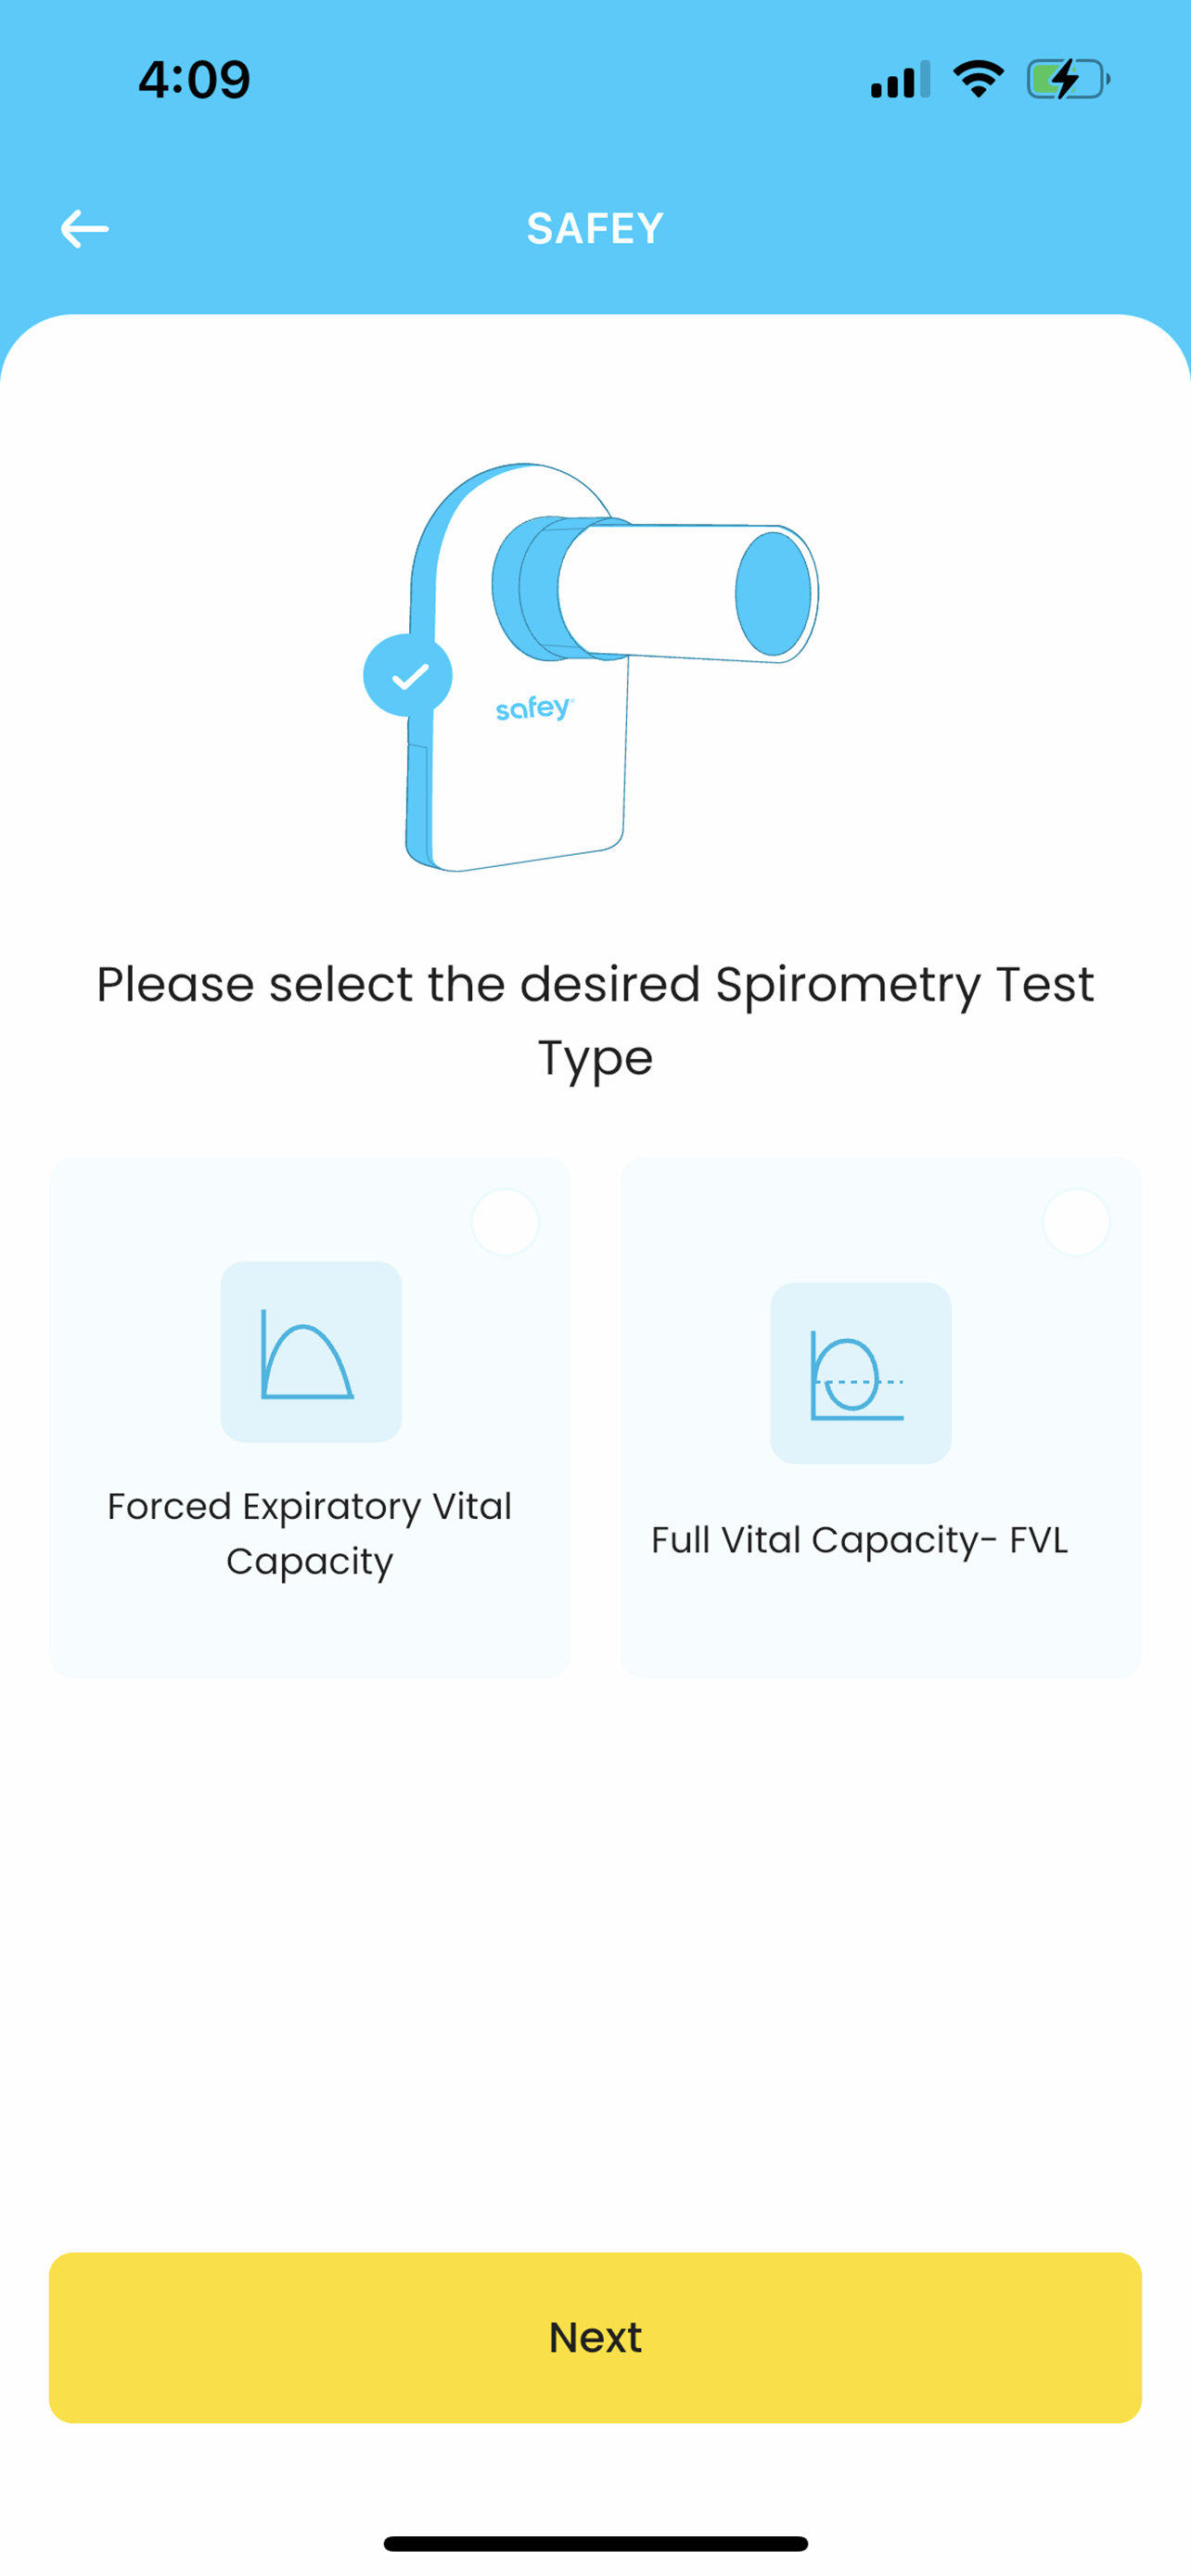
Task: Tap the home indicator bar at the bottom
Action: point(595,2543)
